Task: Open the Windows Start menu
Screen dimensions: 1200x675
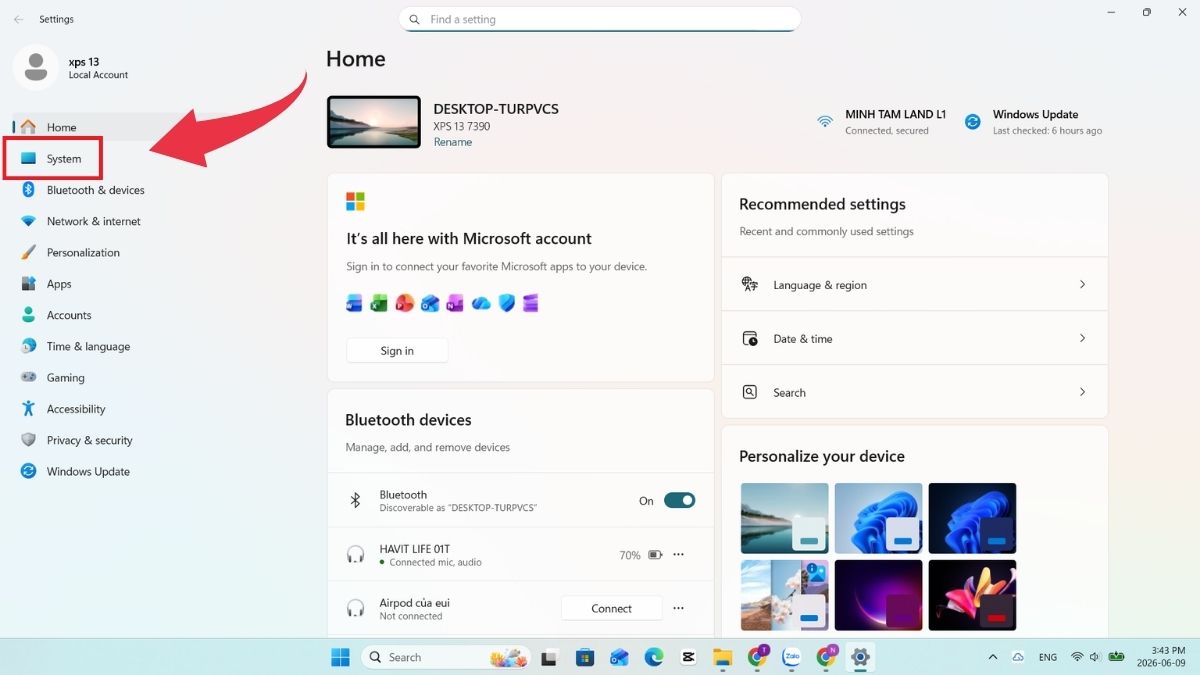Action: (340, 657)
